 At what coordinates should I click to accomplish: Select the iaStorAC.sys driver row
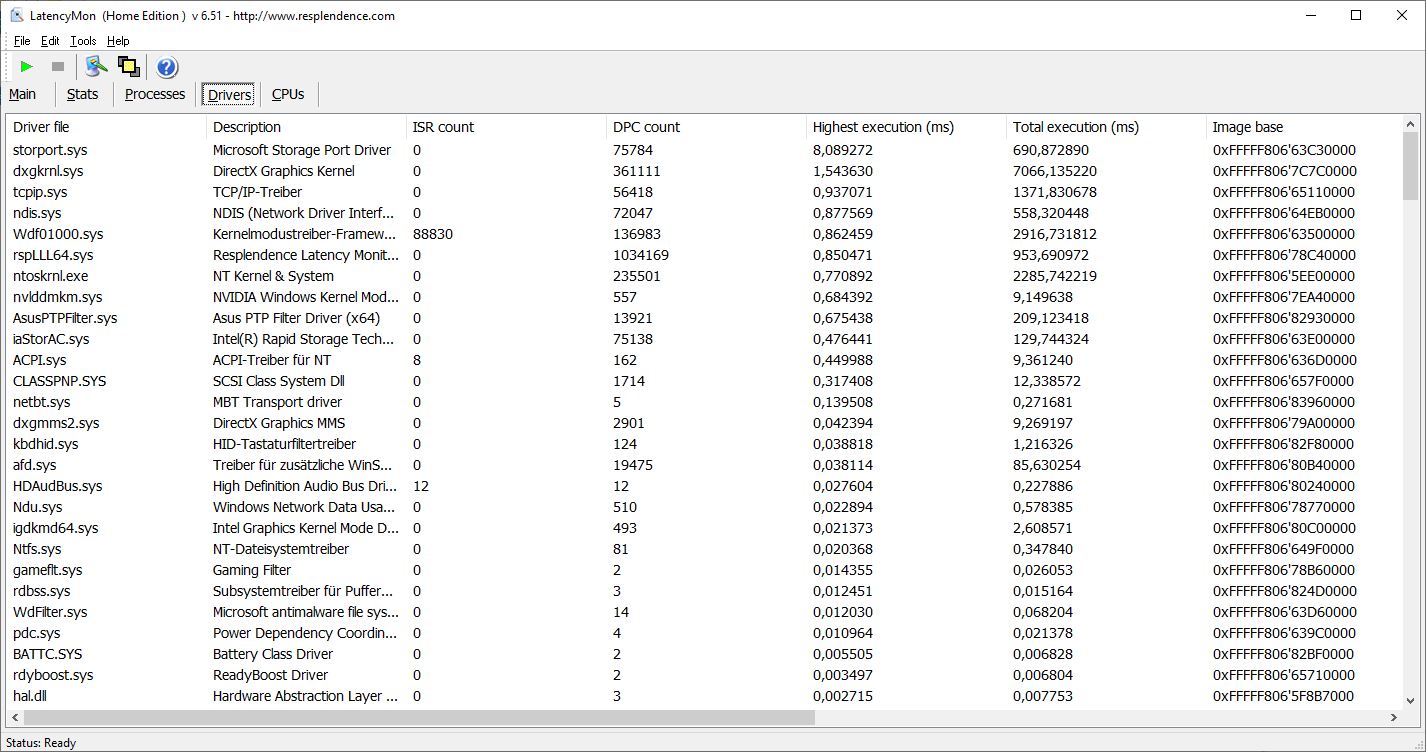coord(704,339)
